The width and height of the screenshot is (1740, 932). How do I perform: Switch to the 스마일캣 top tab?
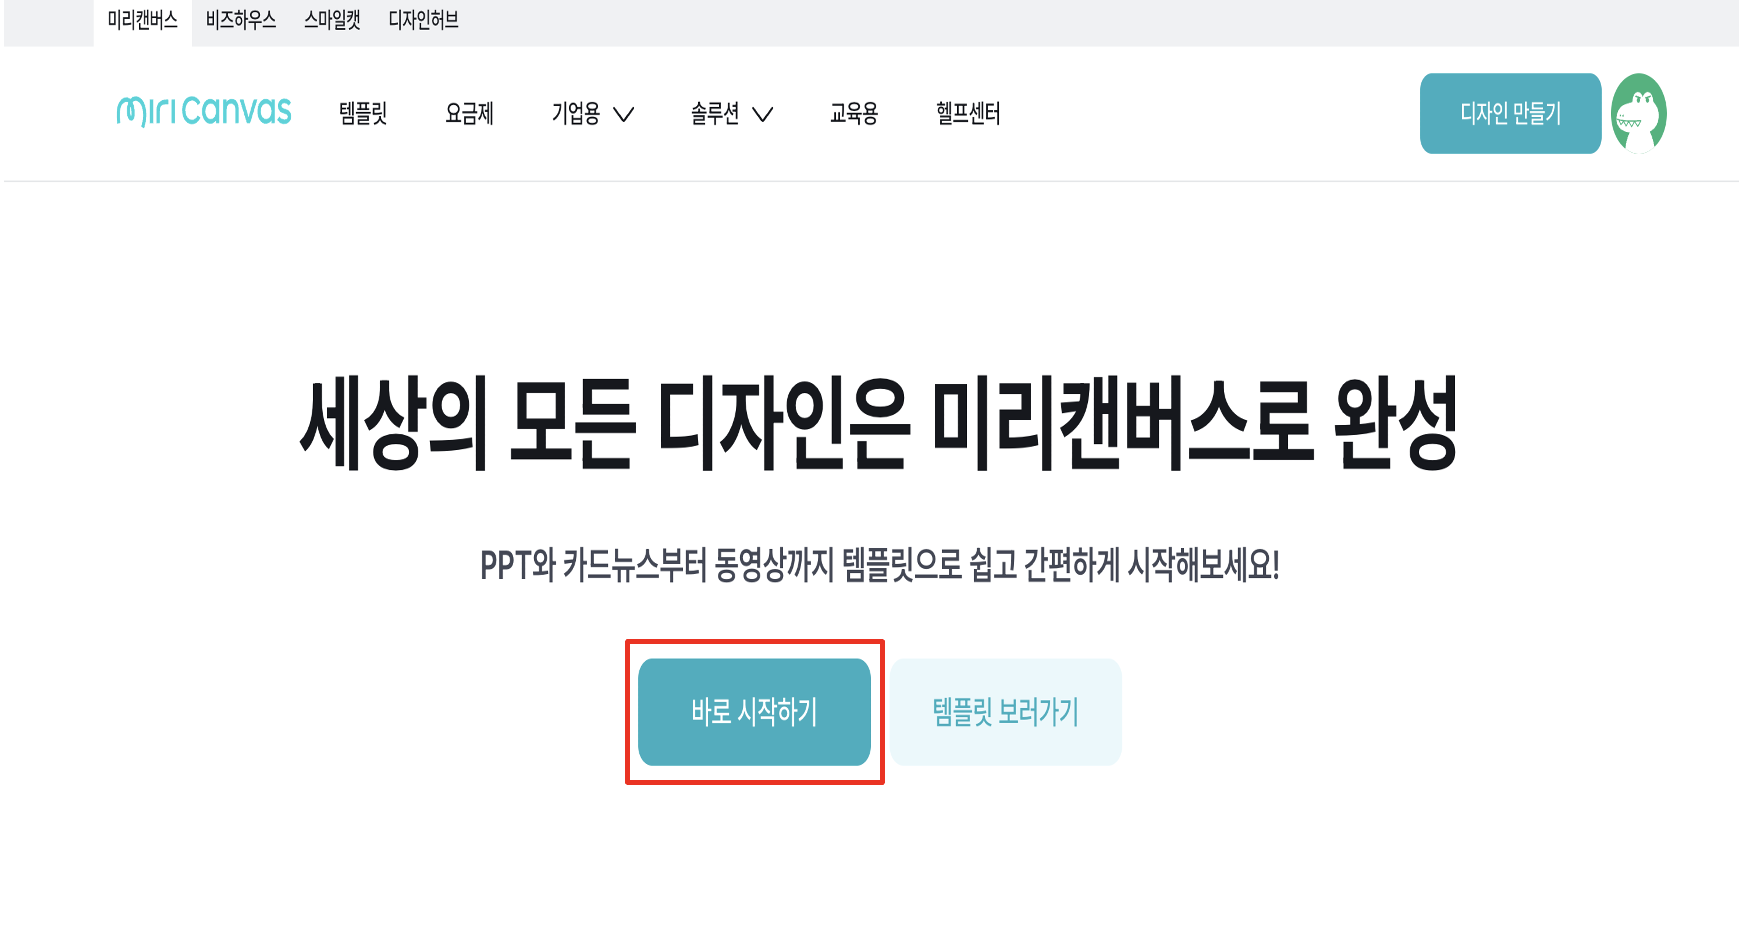point(332,21)
